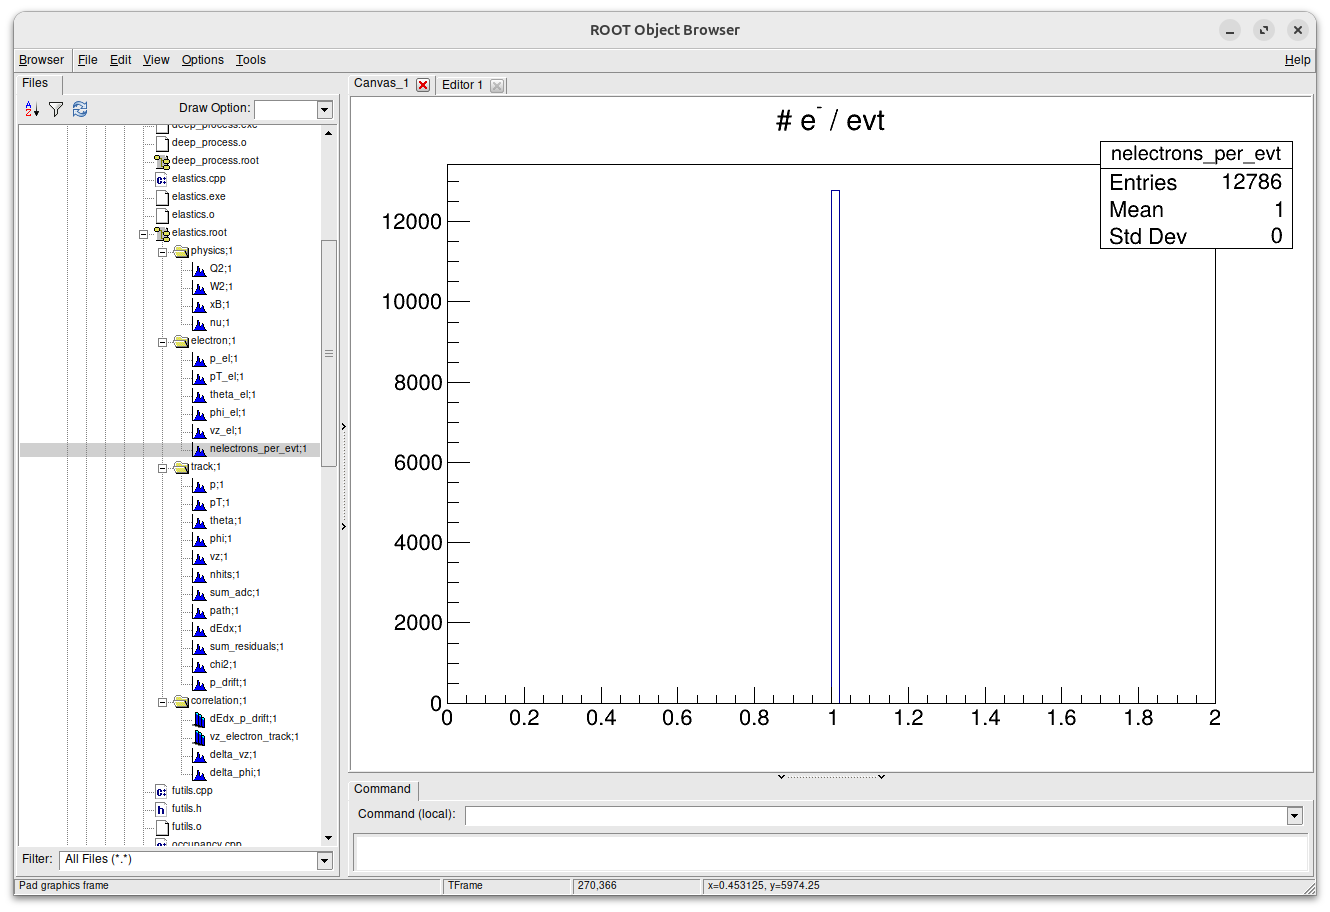Select the Q2;1 histogram icon

pyautogui.click(x=200, y=269)
